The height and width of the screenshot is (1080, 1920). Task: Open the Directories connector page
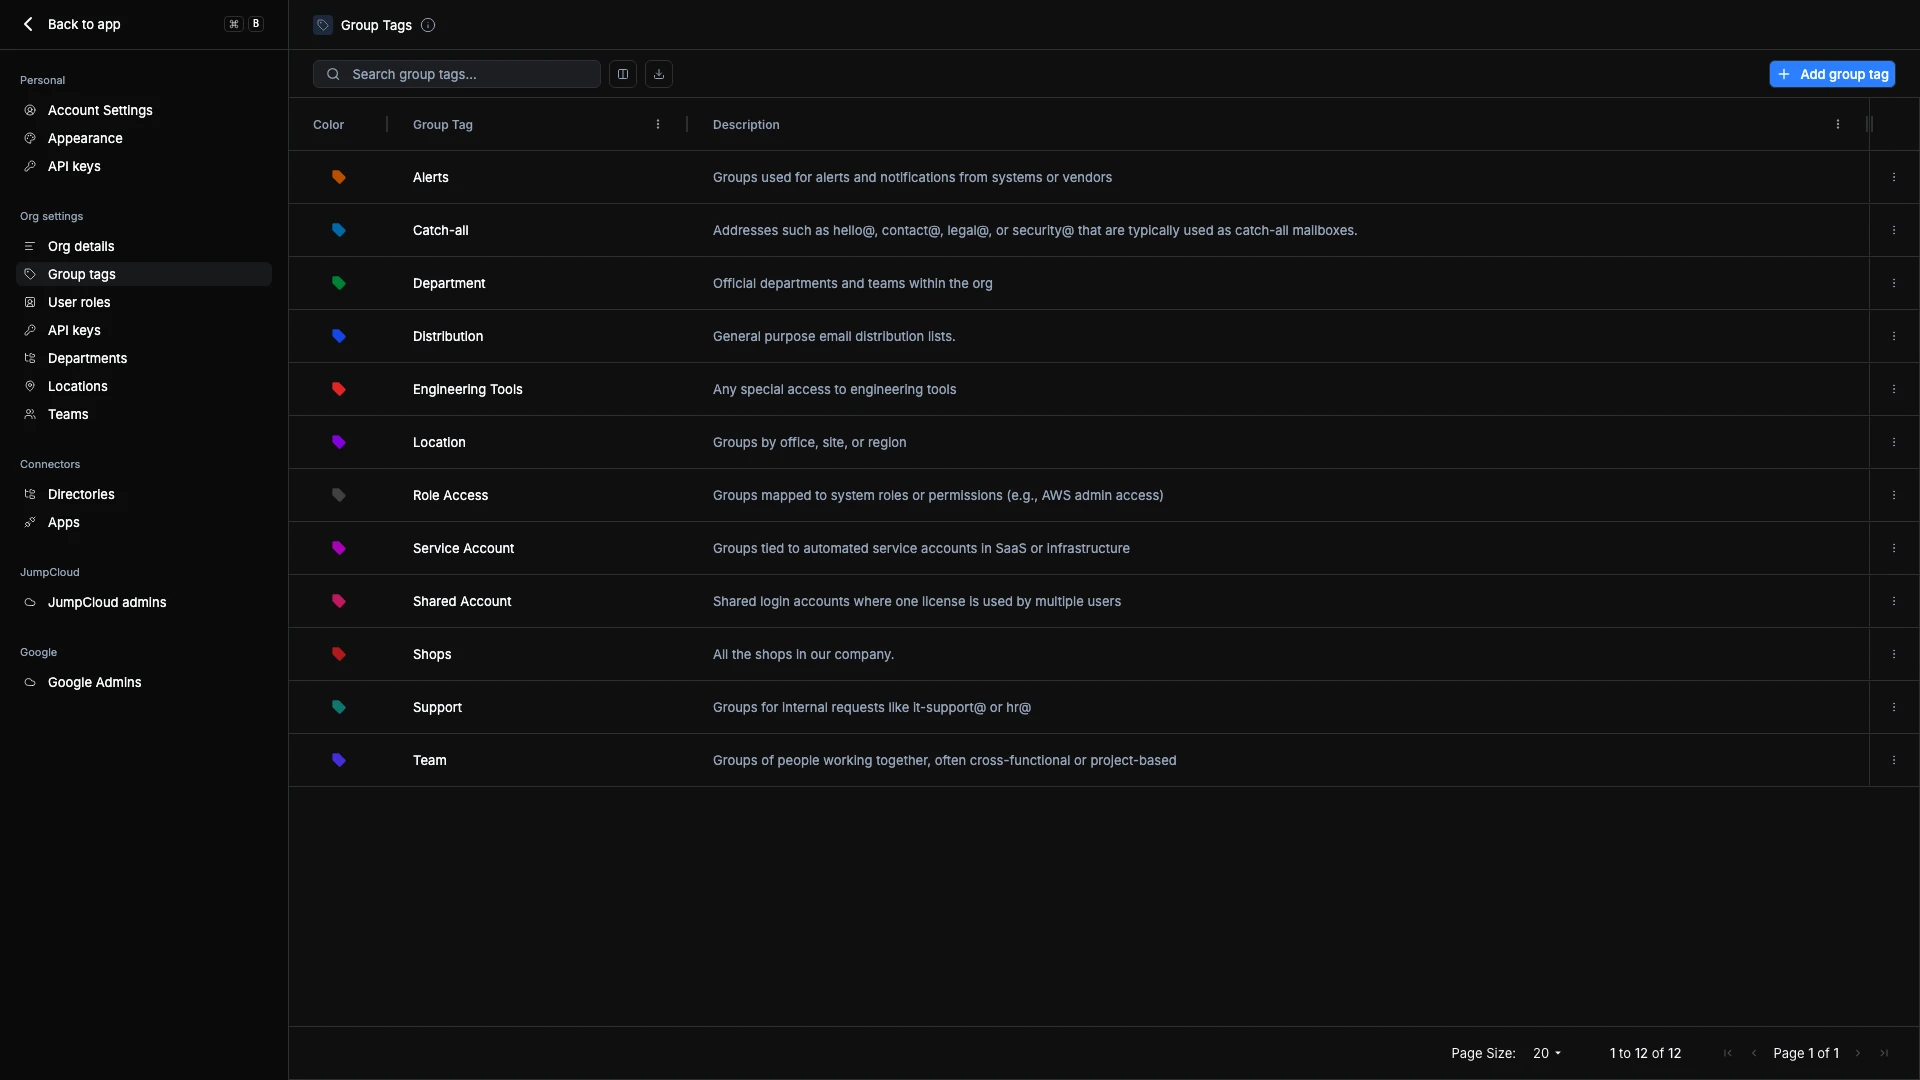click(81, 494)
